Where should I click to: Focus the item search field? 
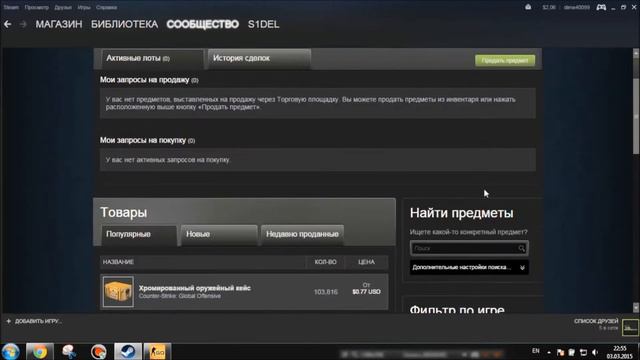coord(469,248)
